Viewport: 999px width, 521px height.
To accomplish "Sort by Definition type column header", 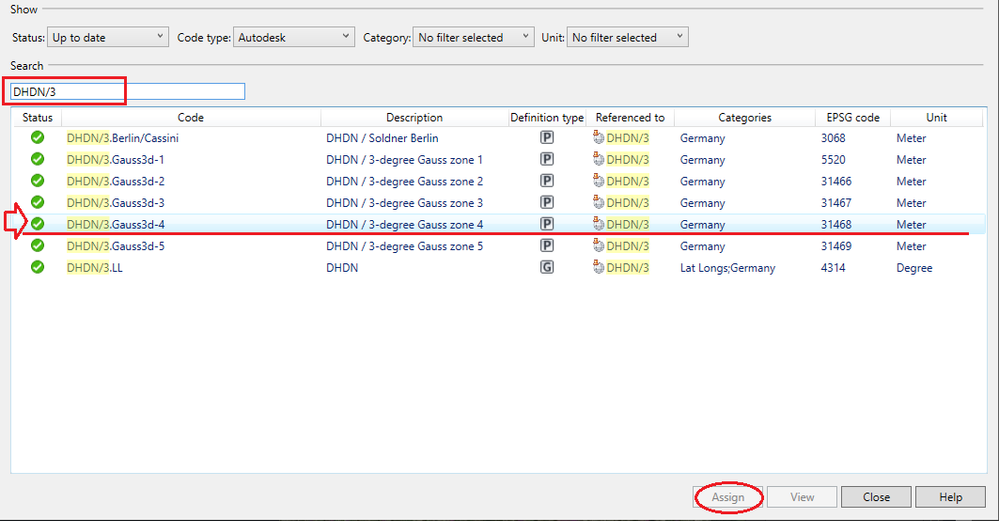I will [x=547, y=117].
